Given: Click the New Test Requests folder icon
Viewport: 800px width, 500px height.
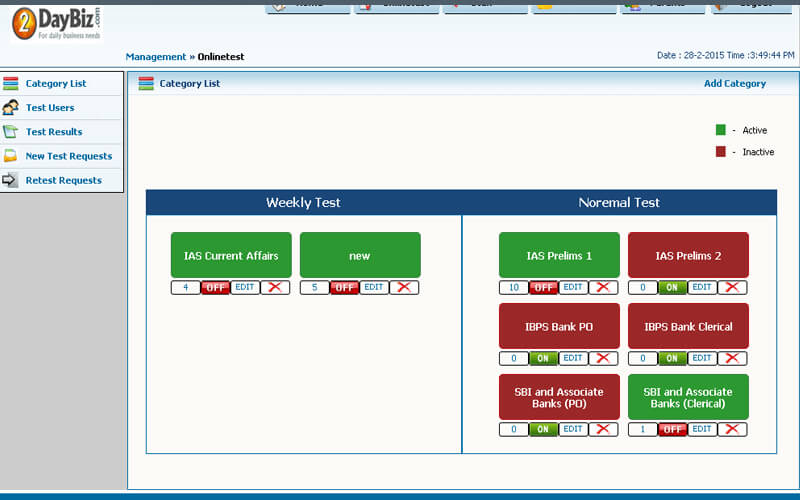Looking at the screenshot, I should click(x=11, y=156).
